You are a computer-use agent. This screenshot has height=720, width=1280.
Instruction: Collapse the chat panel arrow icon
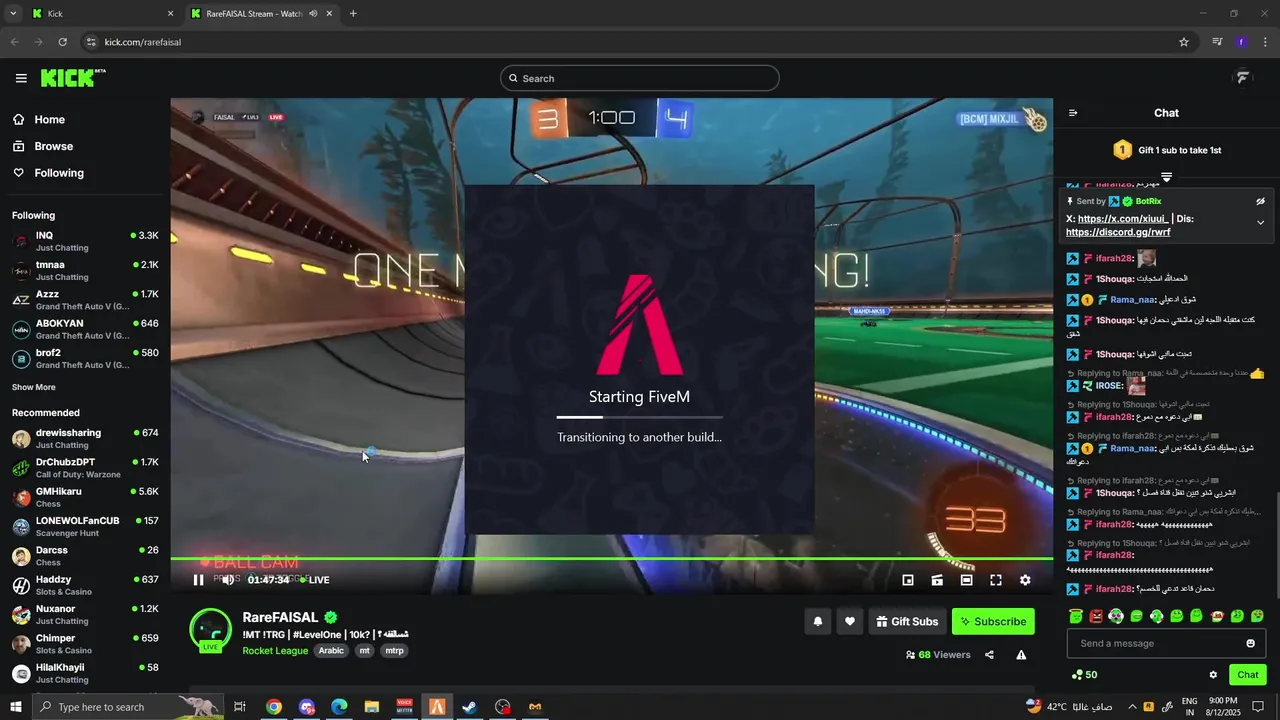point(1073,113)
